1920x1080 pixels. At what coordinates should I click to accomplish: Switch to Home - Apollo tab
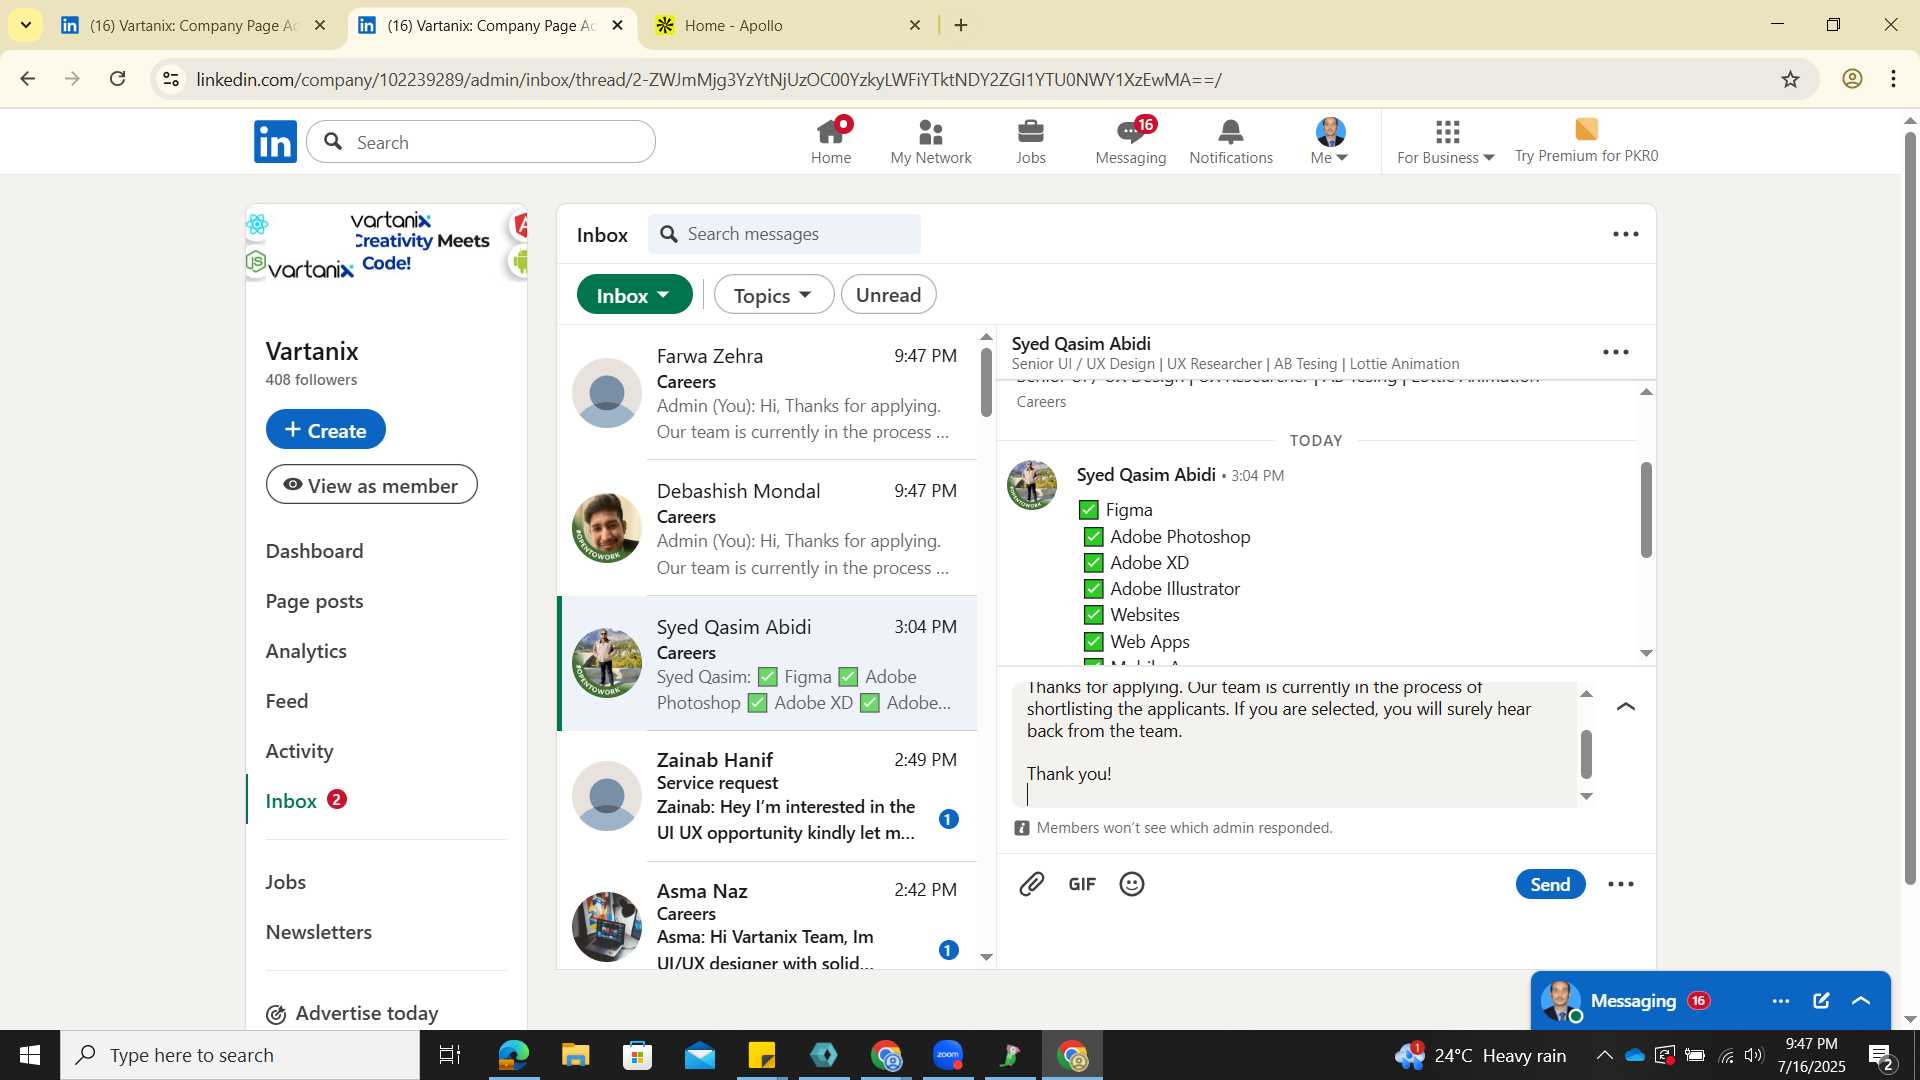pos(788,25)
